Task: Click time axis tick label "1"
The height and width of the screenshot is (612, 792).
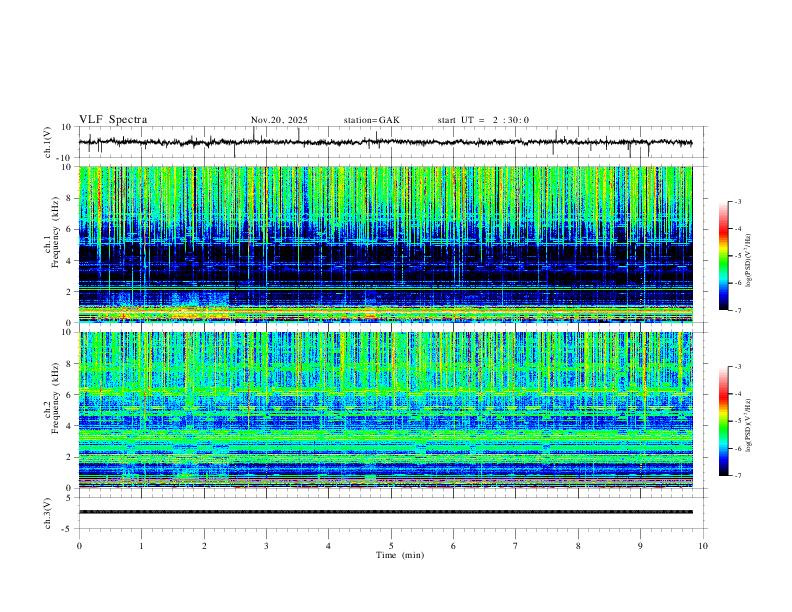Action: [x=141, y=546]
